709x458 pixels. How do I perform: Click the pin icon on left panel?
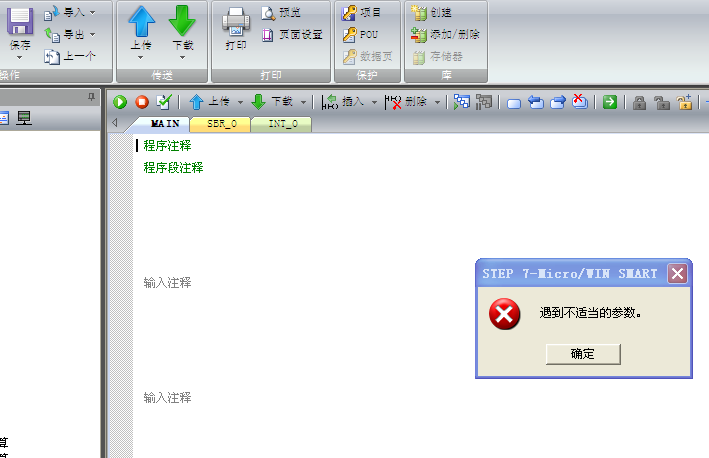pos(91,97)
